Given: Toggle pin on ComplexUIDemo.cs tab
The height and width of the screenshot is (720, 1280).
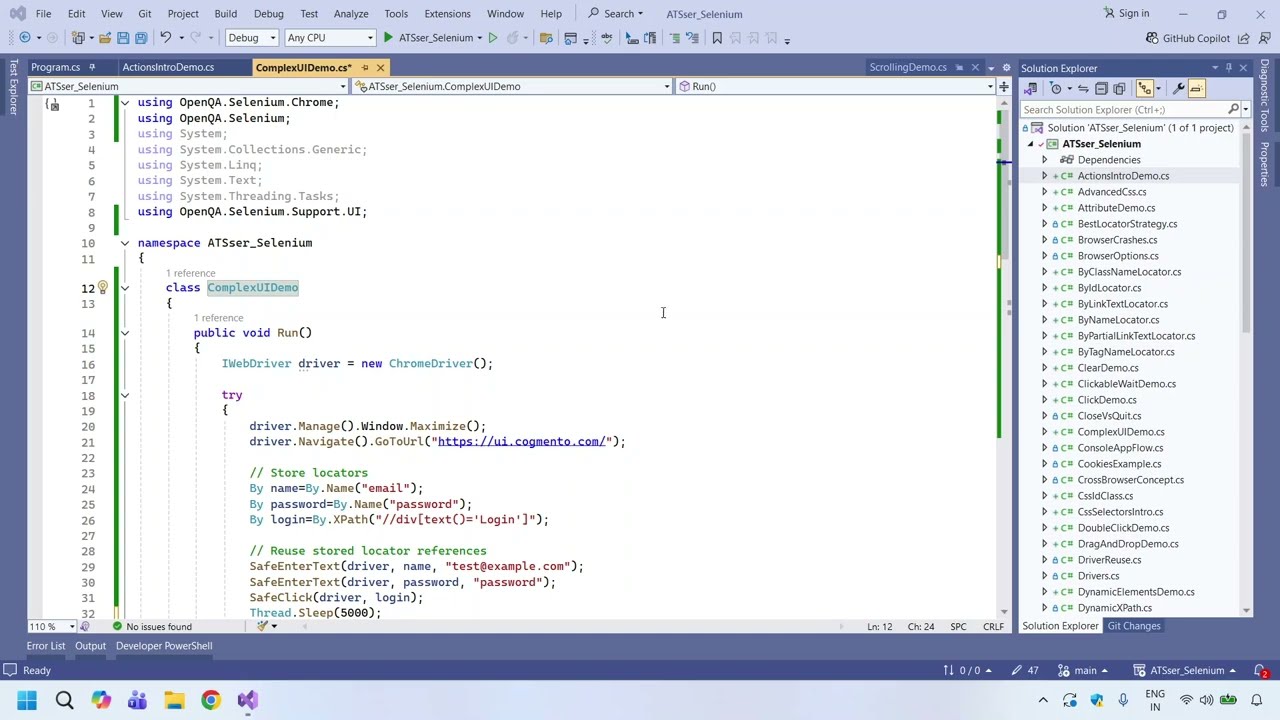Looking at the screenshot, I should [365, 67].
